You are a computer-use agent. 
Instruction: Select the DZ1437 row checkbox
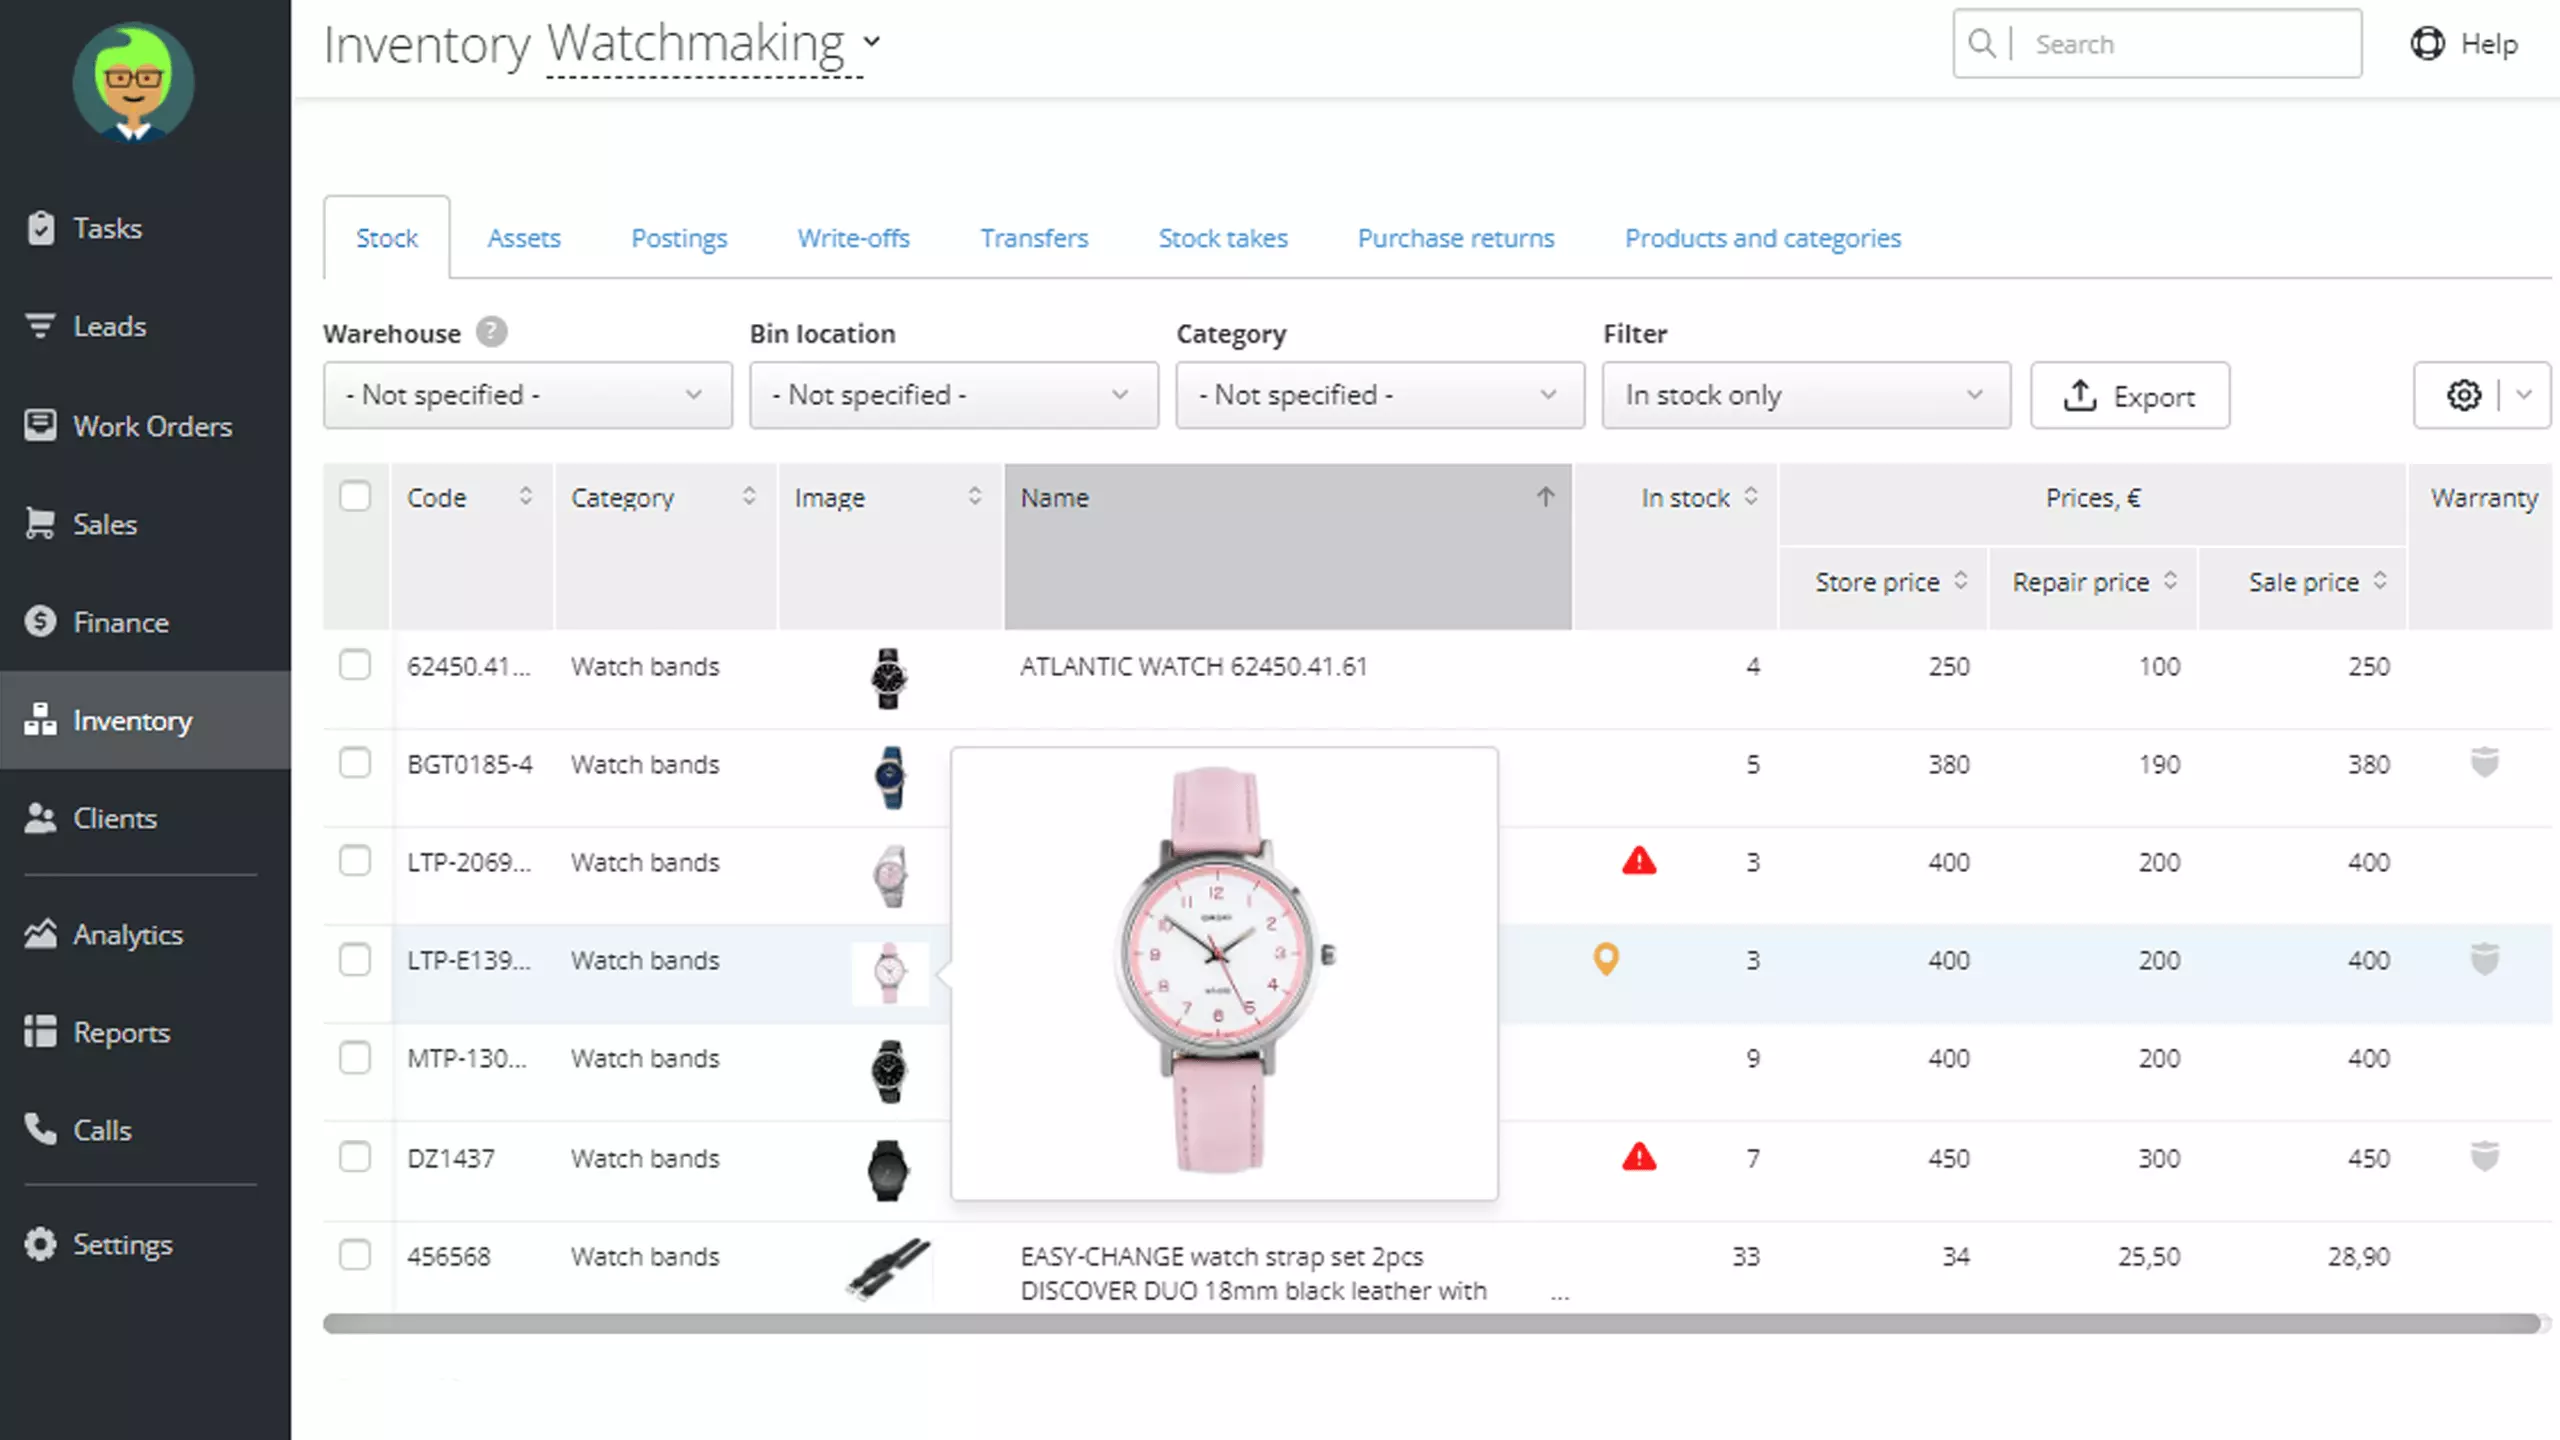tap(355, 1157)
